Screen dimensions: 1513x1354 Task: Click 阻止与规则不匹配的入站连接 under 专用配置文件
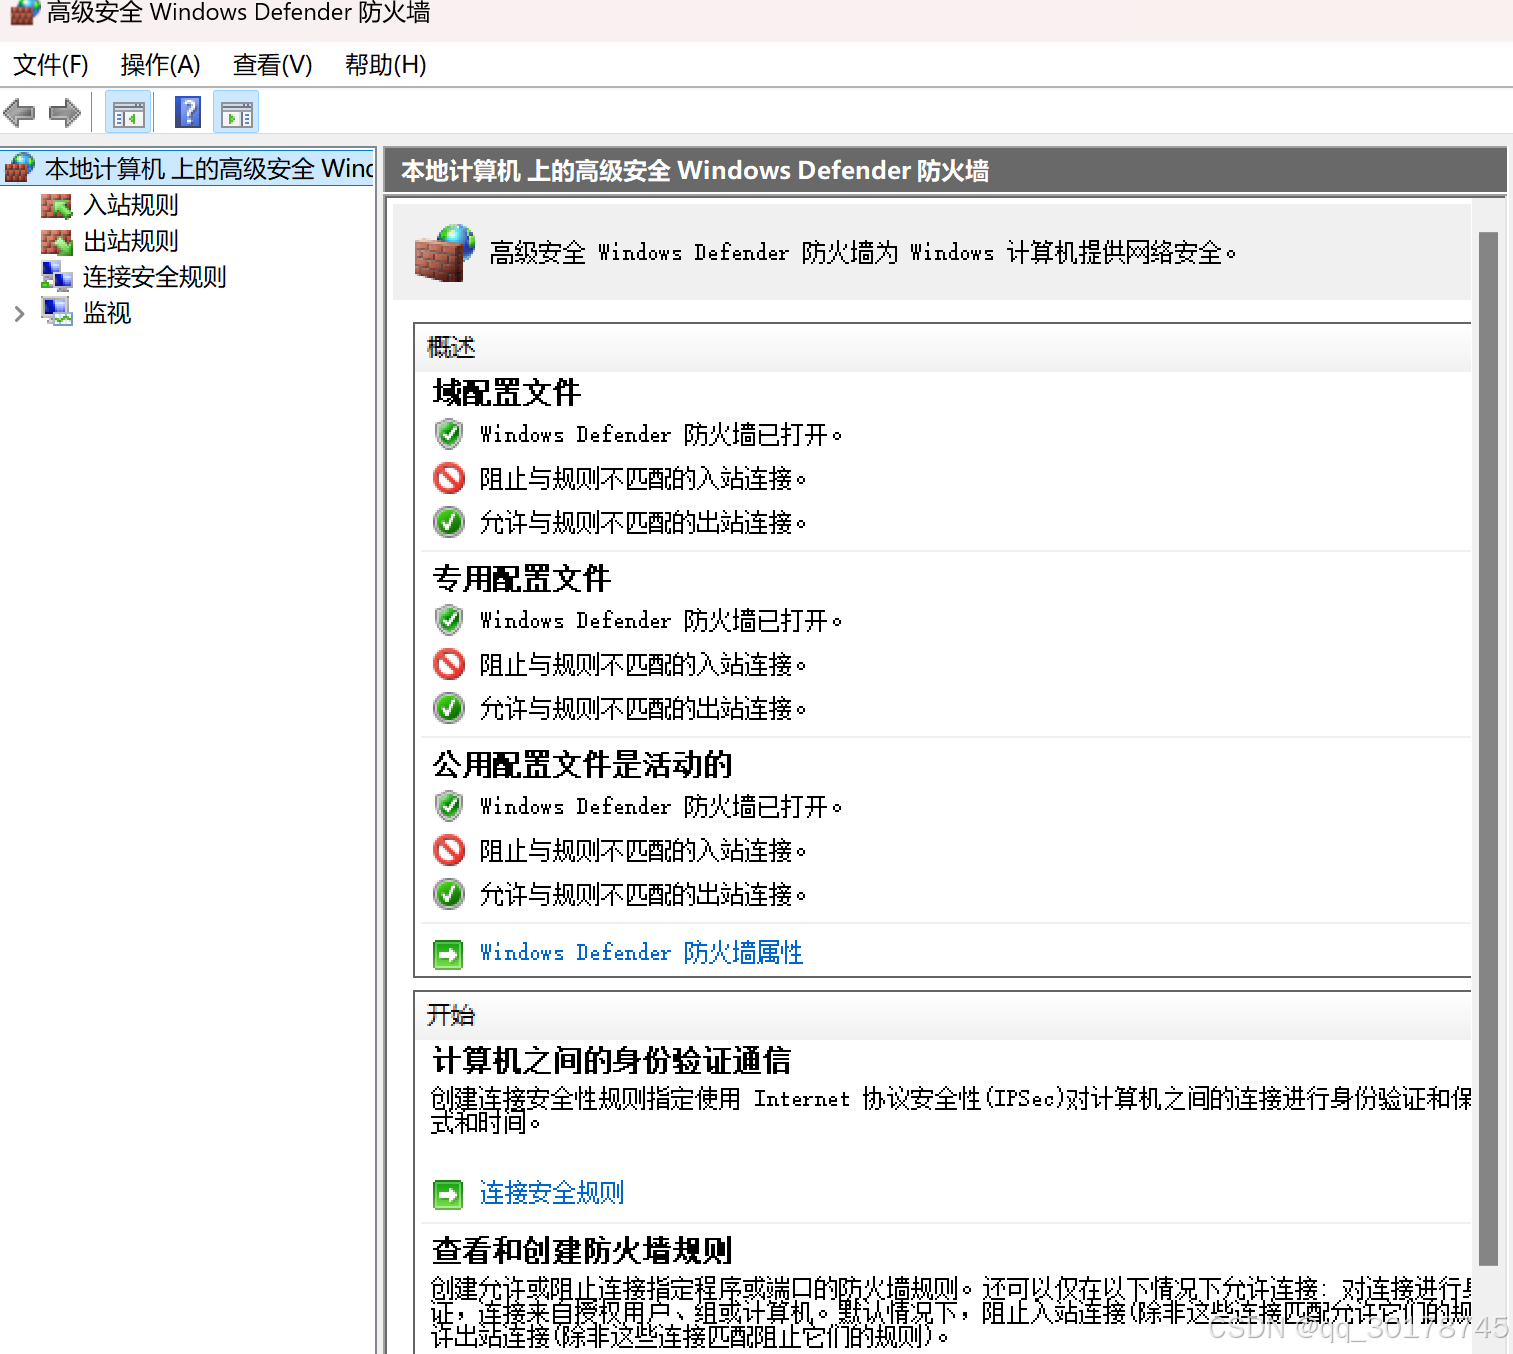point(643,664)
